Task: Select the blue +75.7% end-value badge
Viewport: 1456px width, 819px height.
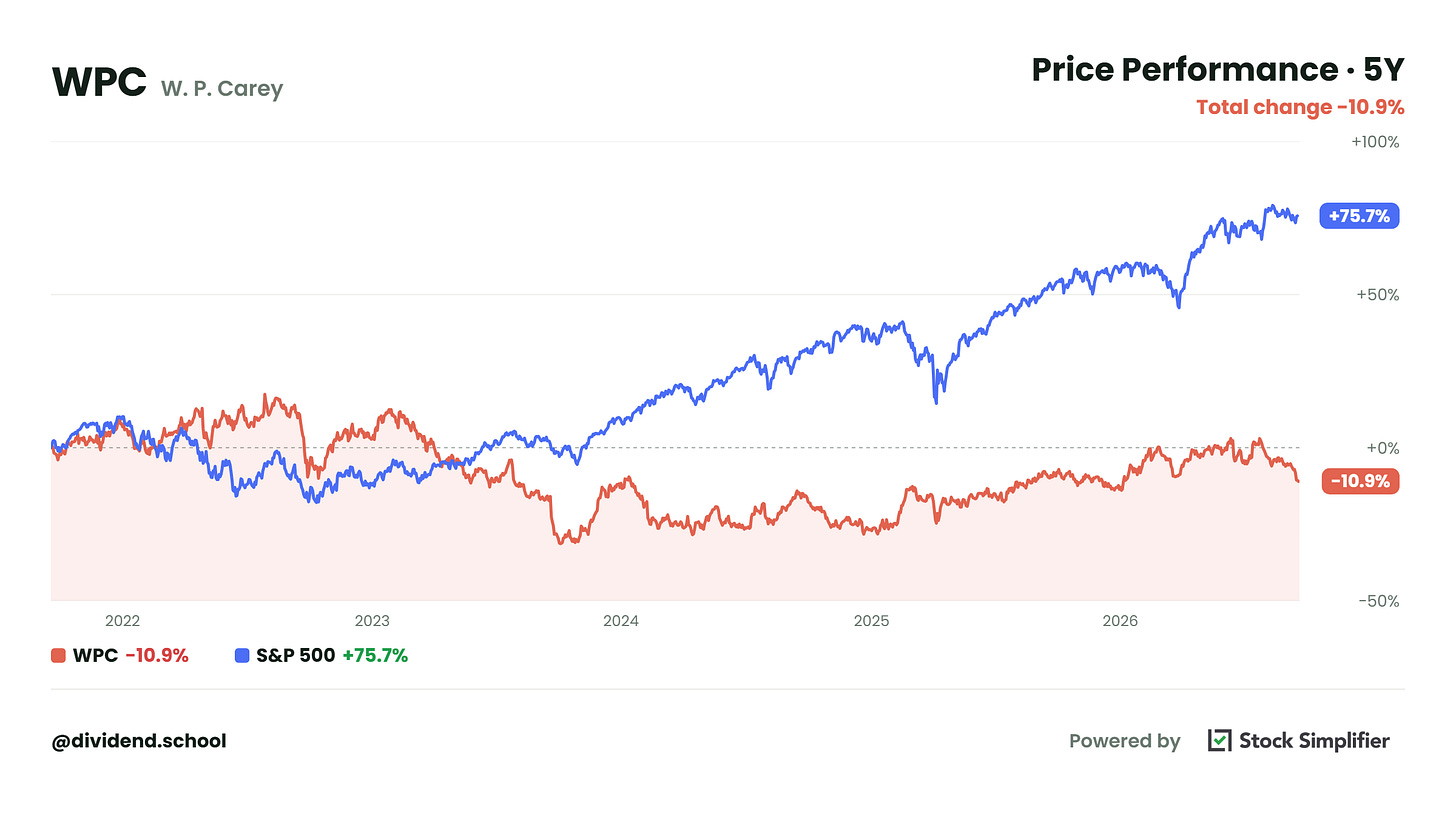Action: tap(1360, 215)
